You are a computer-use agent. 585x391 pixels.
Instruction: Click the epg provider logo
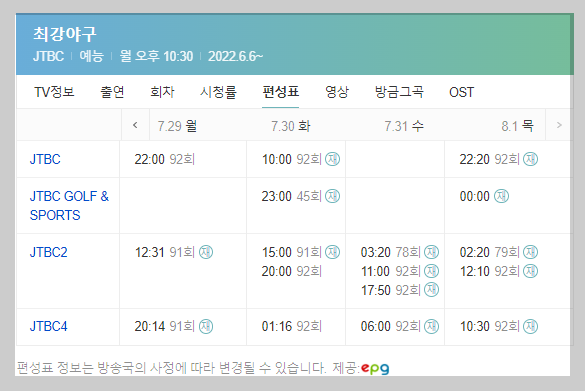tap(375, 369)
